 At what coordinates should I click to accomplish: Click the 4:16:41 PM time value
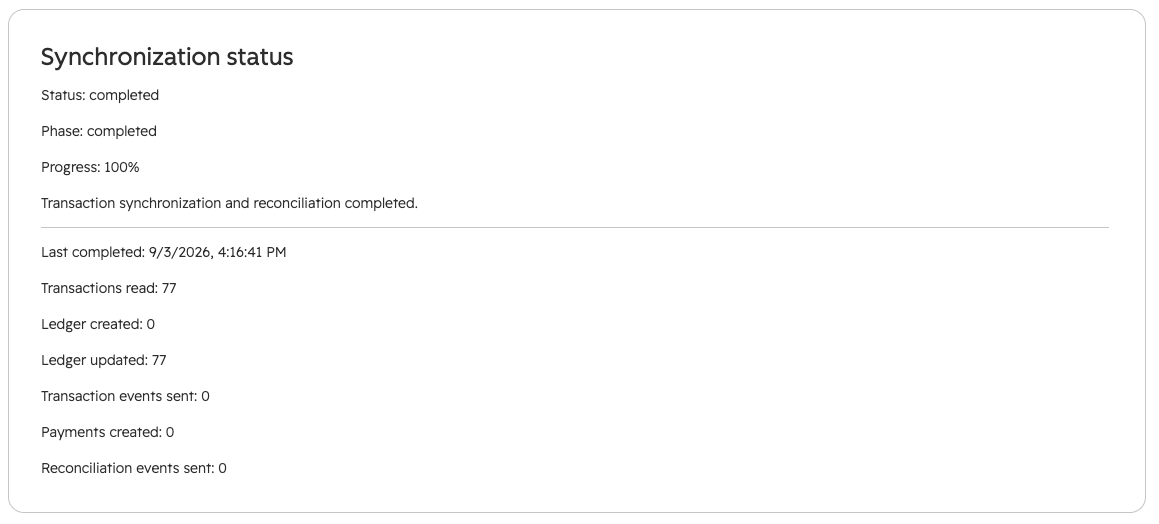(x=253, y=252)
